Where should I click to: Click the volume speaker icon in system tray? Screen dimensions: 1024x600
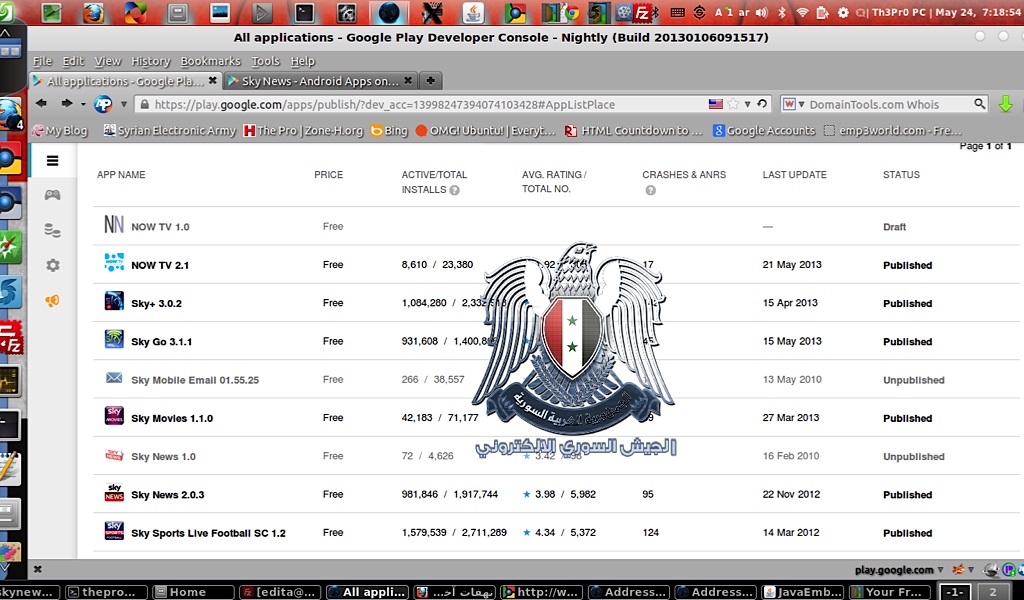click(x=761, y=12)
